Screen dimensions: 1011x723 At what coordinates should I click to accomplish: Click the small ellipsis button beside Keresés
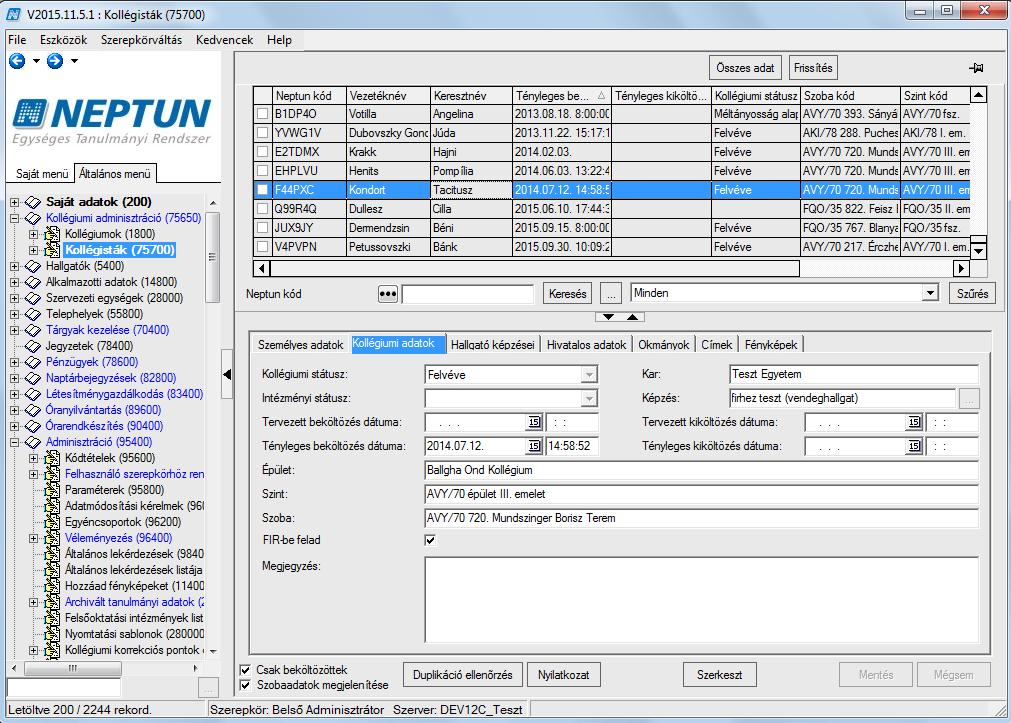[x=611, y=294]
